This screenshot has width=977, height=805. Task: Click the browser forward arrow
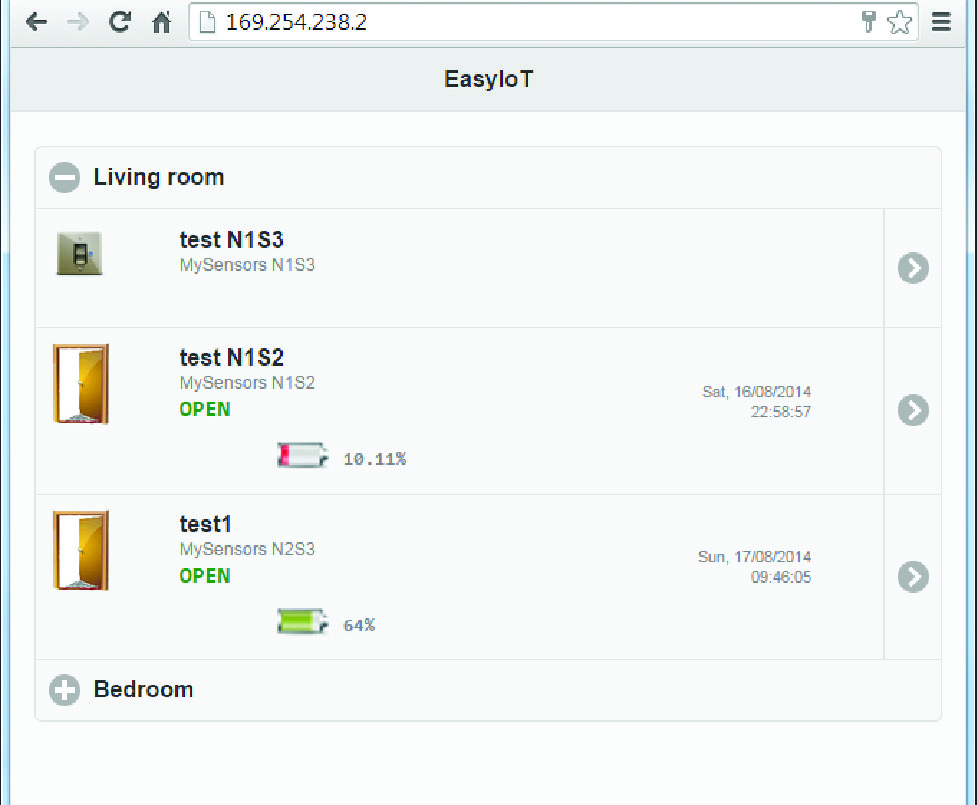78,22
